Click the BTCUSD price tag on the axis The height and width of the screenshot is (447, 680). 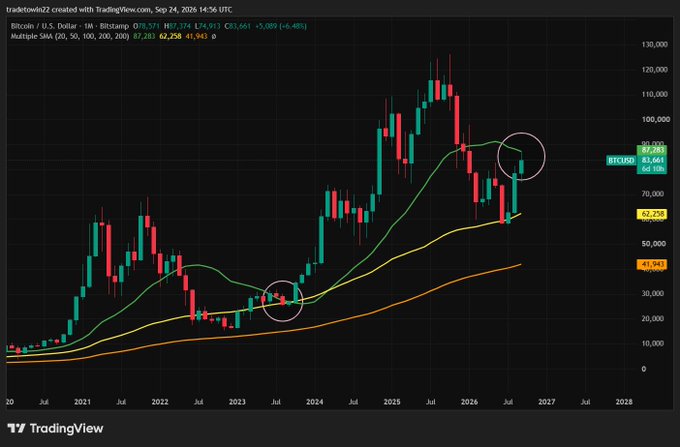pos(621,160)
